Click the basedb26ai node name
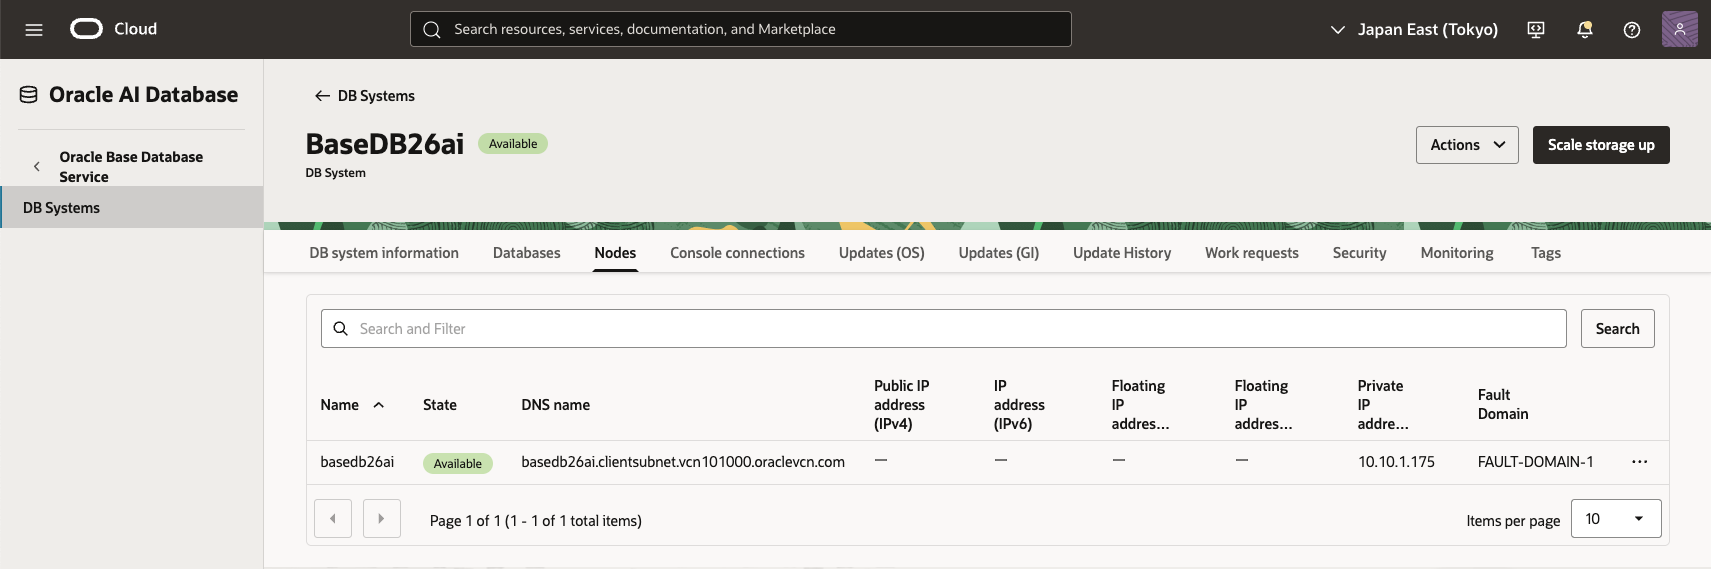The width and height of the screenshot is (1711, 569). pos(357,462)
